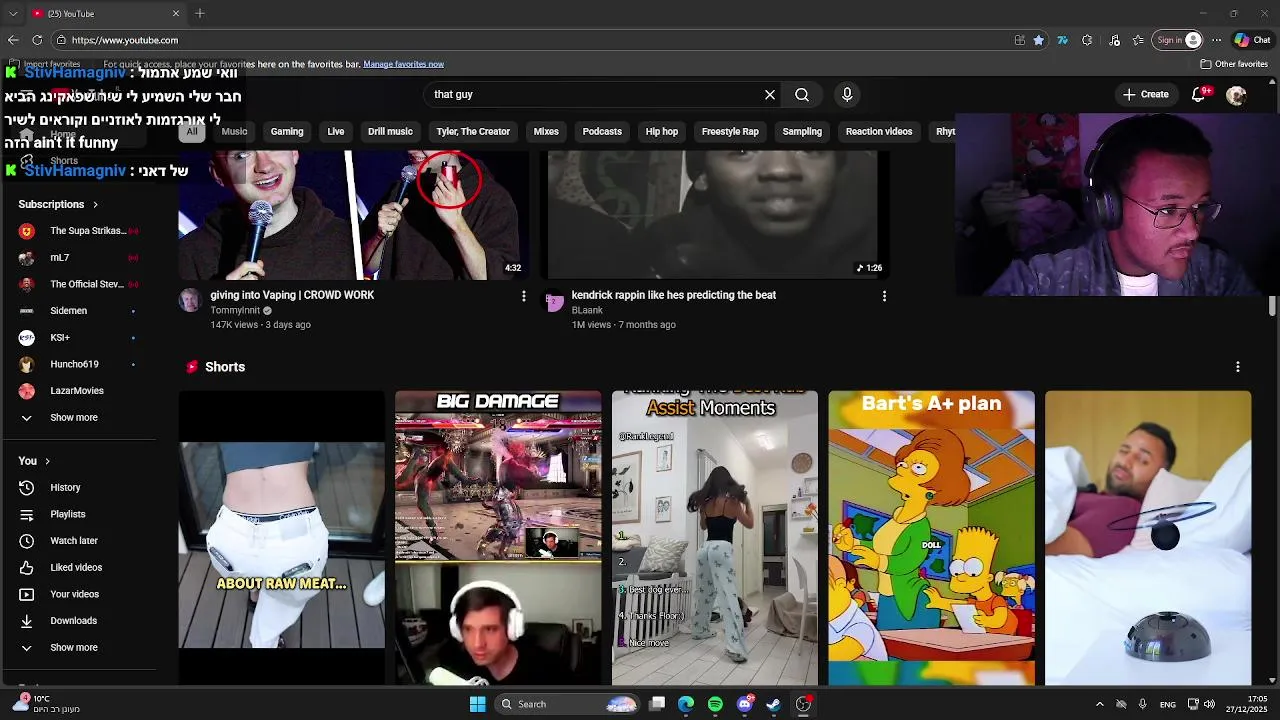Open the ABOUT RAW MEAT Short
1280x720 pixels.
click(x=282, y=537)
